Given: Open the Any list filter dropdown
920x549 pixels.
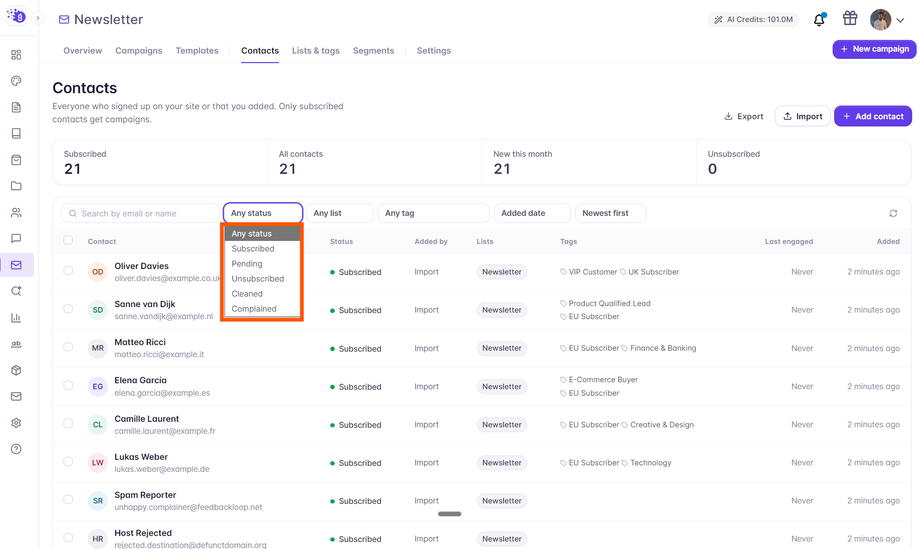Looking at the screenshot, I should [340, 213].
